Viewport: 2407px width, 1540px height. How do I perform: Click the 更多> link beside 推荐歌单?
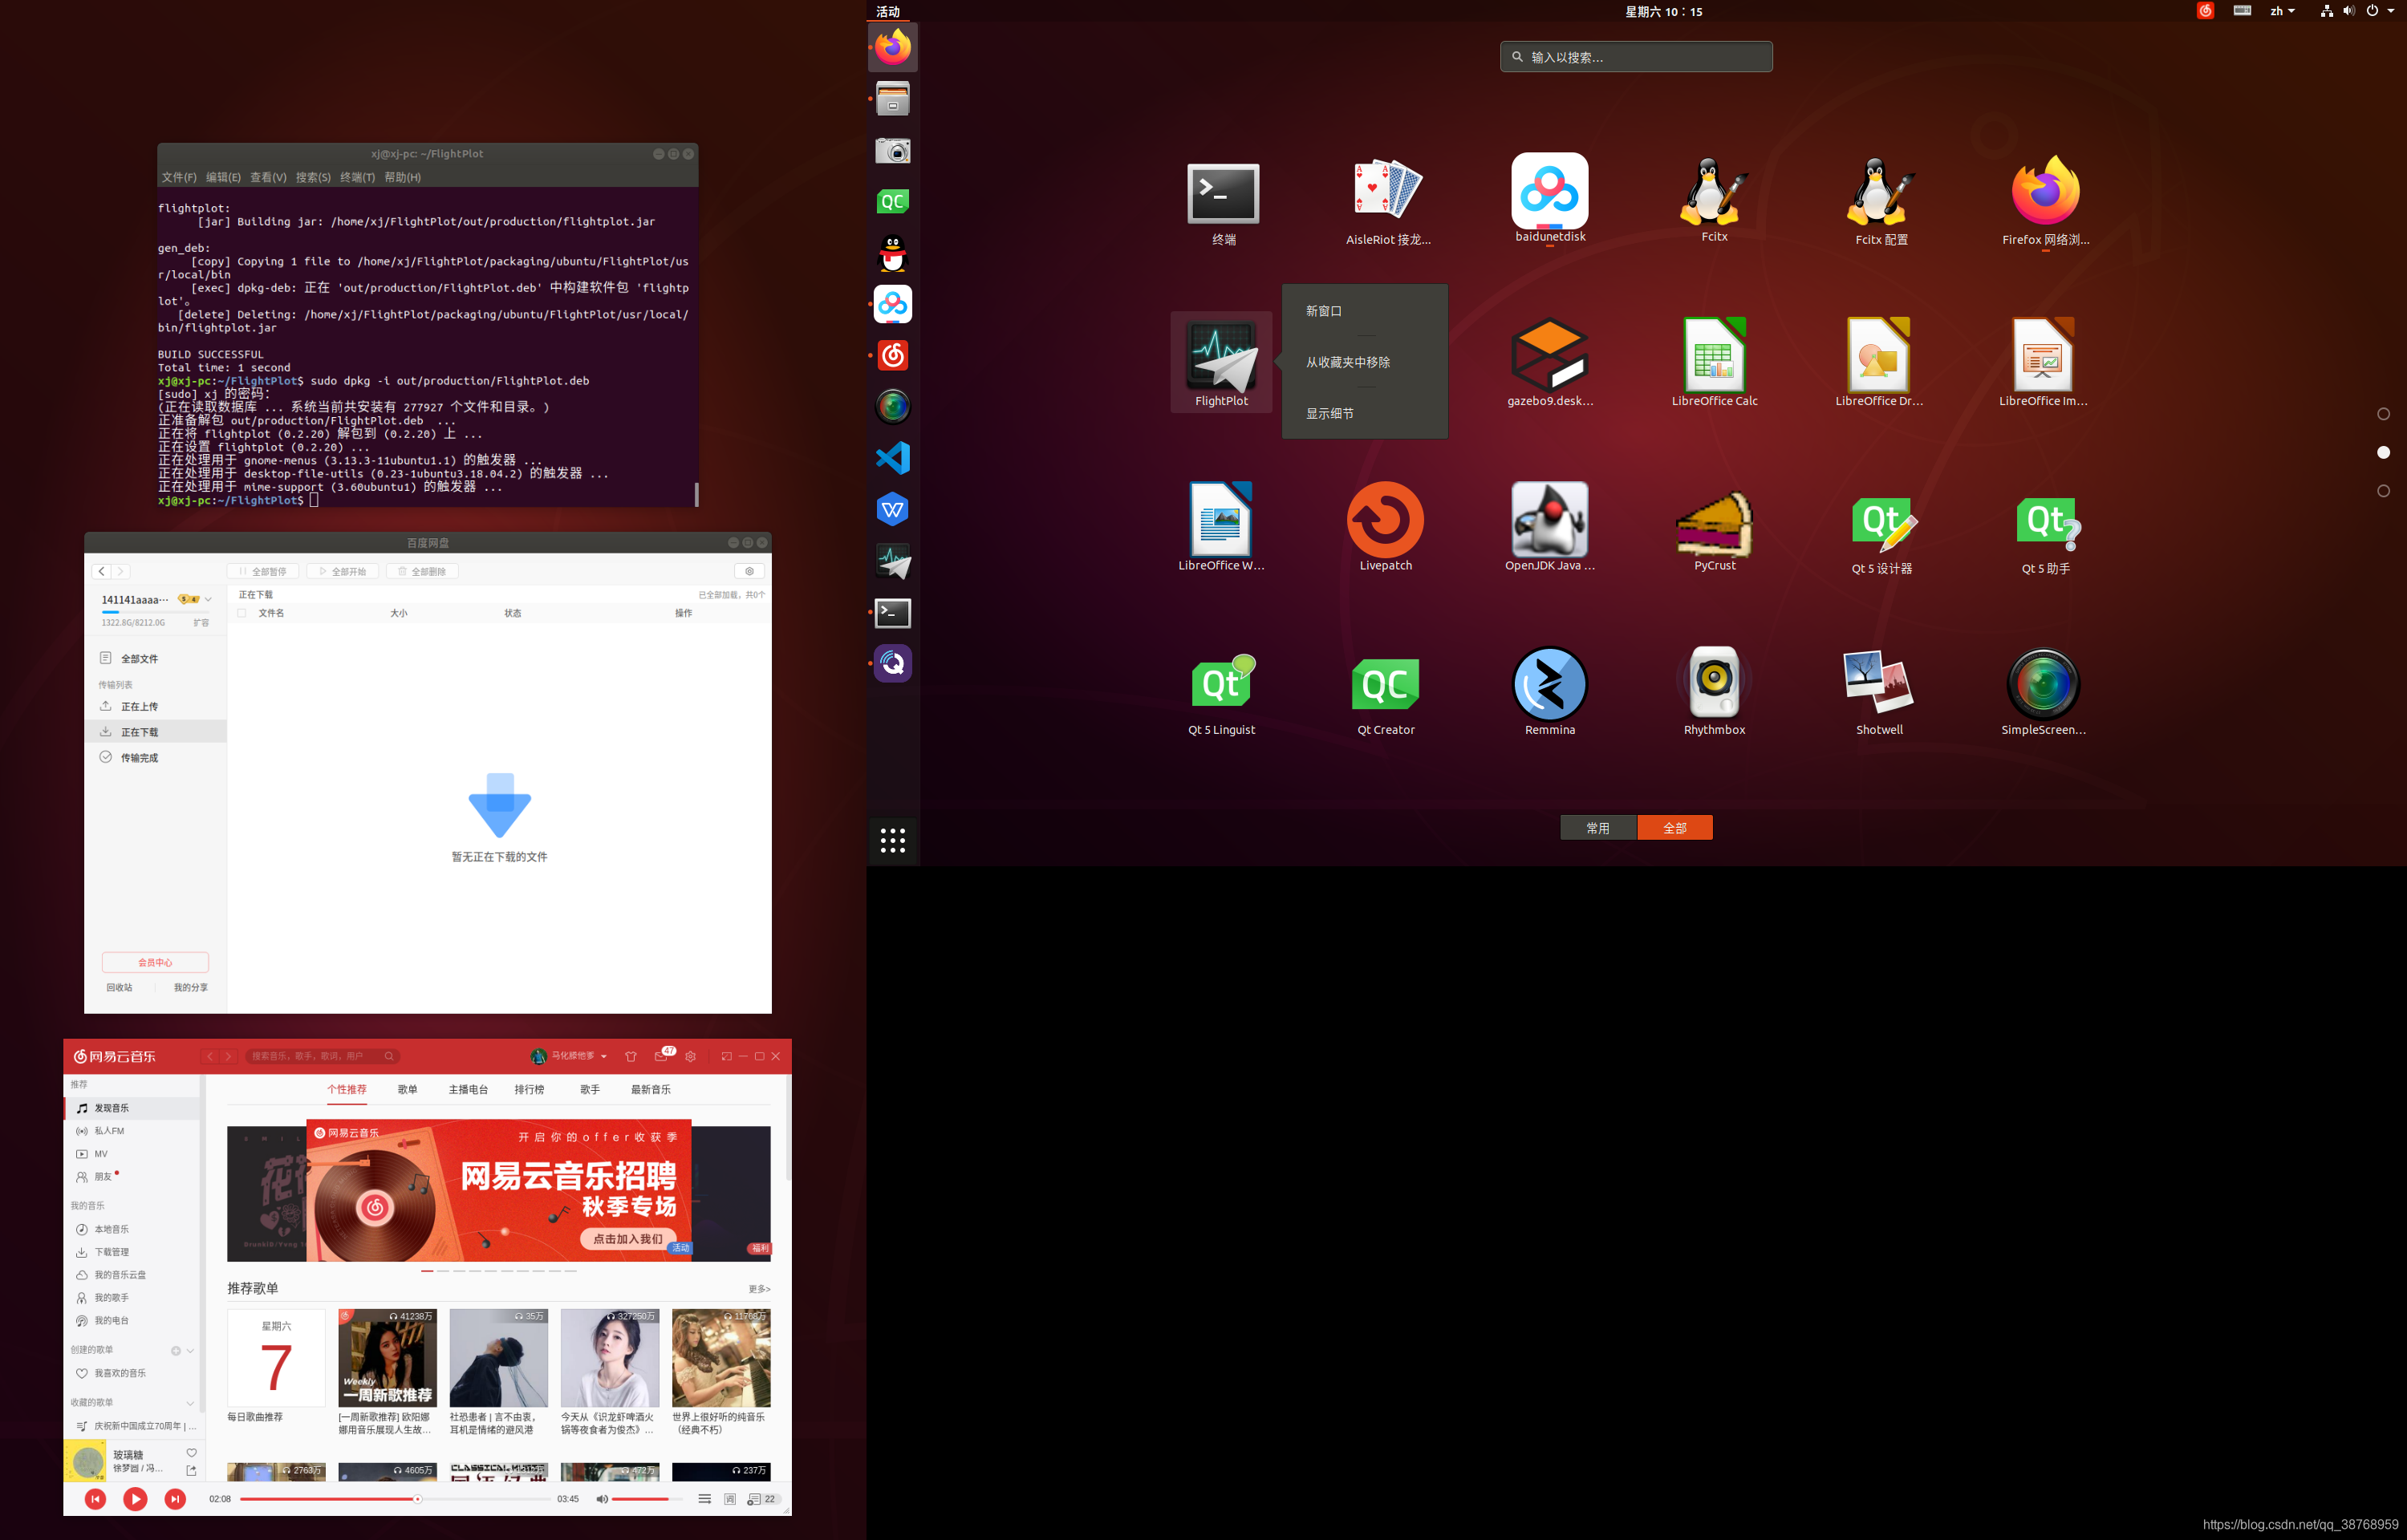(x=759, y=1289)
